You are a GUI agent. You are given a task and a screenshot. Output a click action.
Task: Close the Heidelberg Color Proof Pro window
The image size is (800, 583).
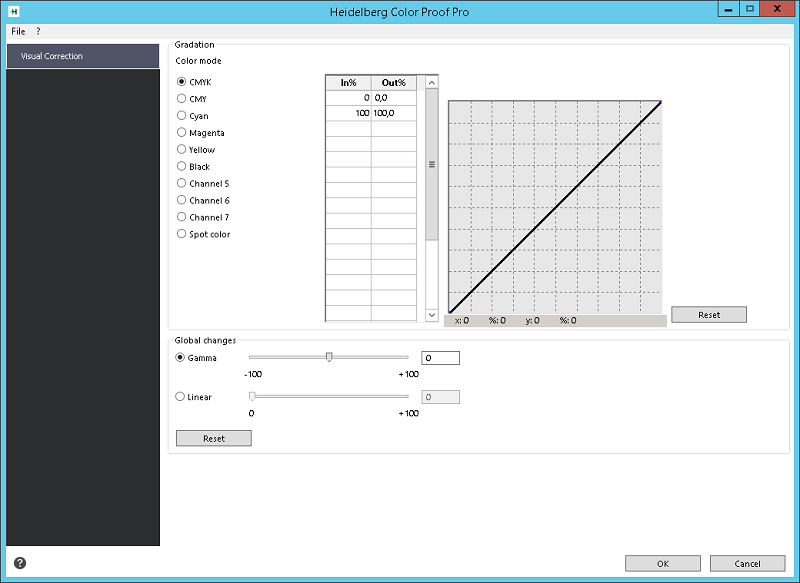[777, 9]
